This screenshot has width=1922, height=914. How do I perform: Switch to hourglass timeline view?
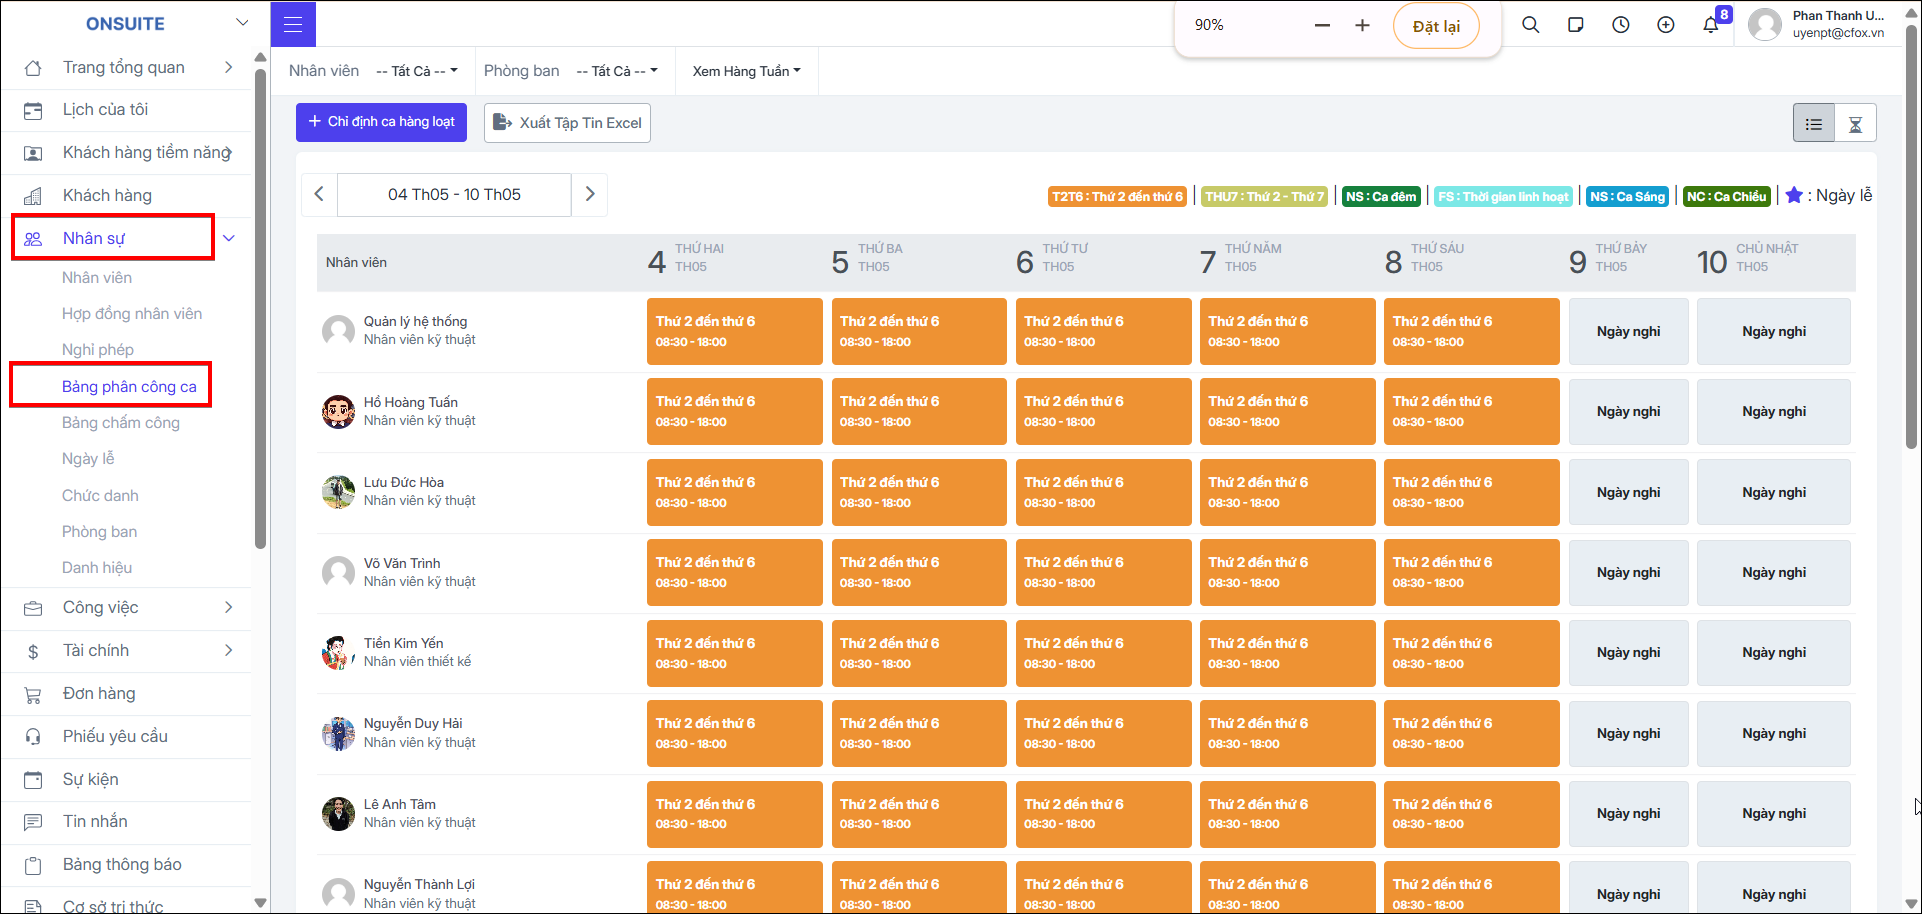(1855, 124)
